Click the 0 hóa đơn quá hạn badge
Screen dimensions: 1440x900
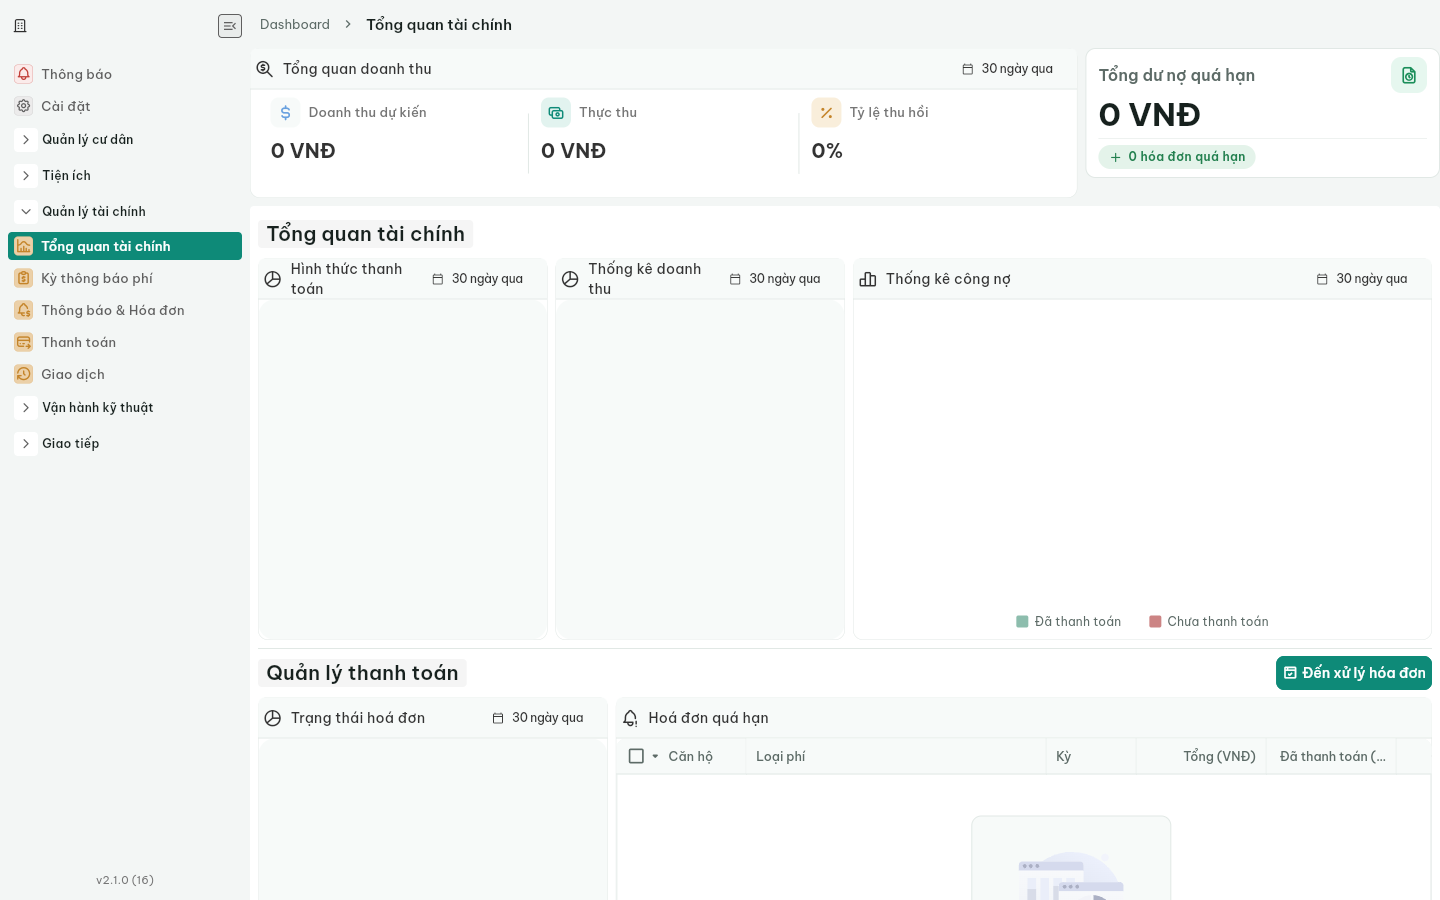1177,157
